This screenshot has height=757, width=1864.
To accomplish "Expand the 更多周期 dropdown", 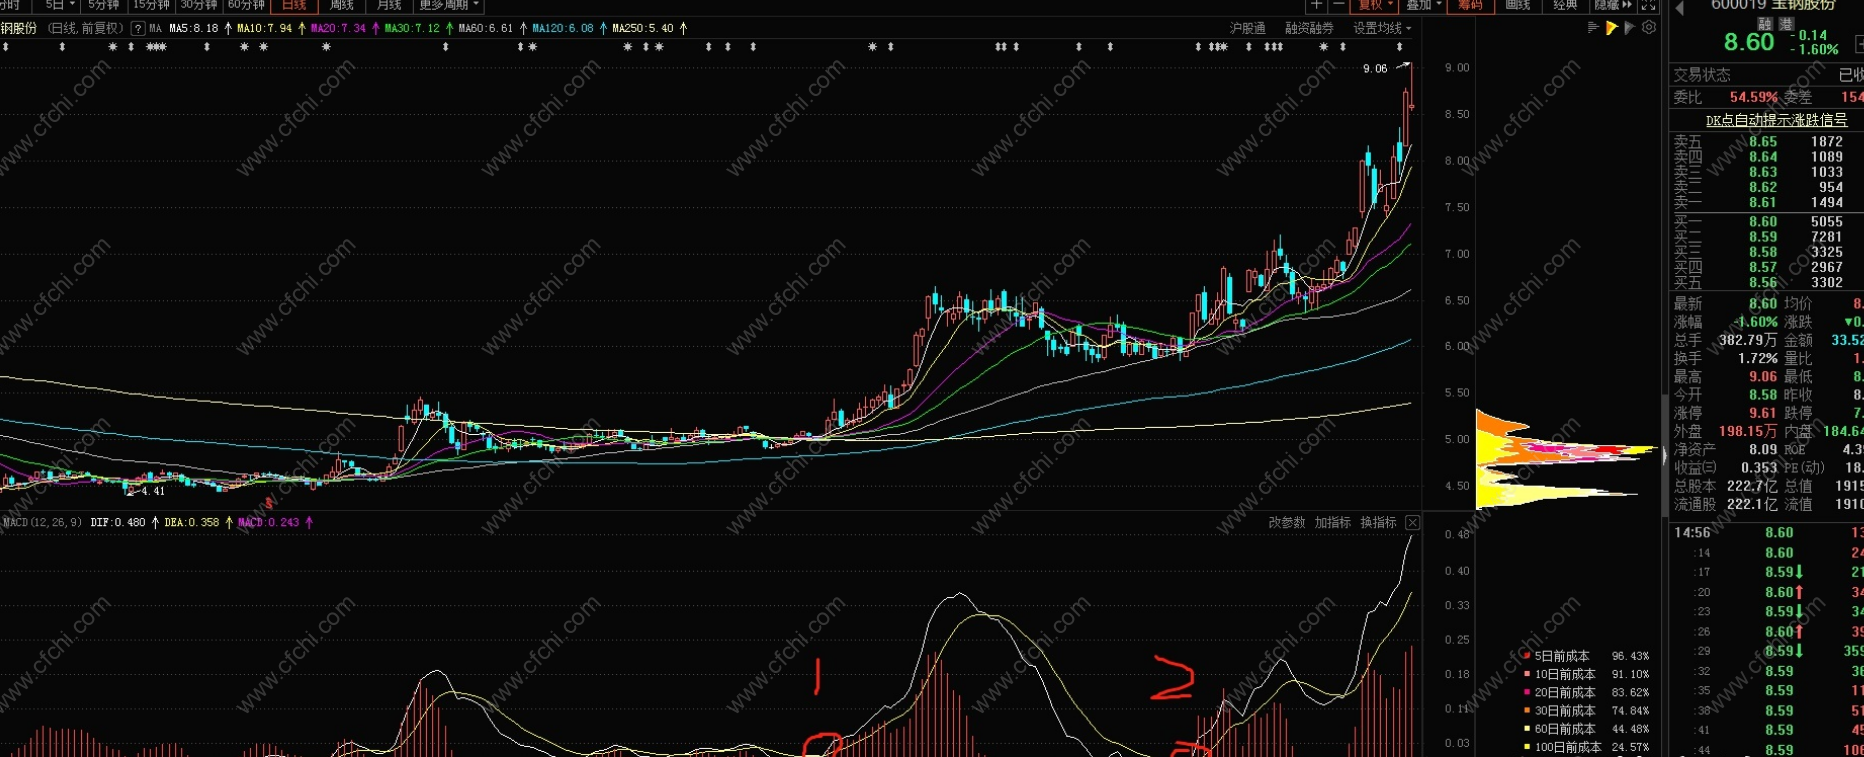I will click(449, 5).
